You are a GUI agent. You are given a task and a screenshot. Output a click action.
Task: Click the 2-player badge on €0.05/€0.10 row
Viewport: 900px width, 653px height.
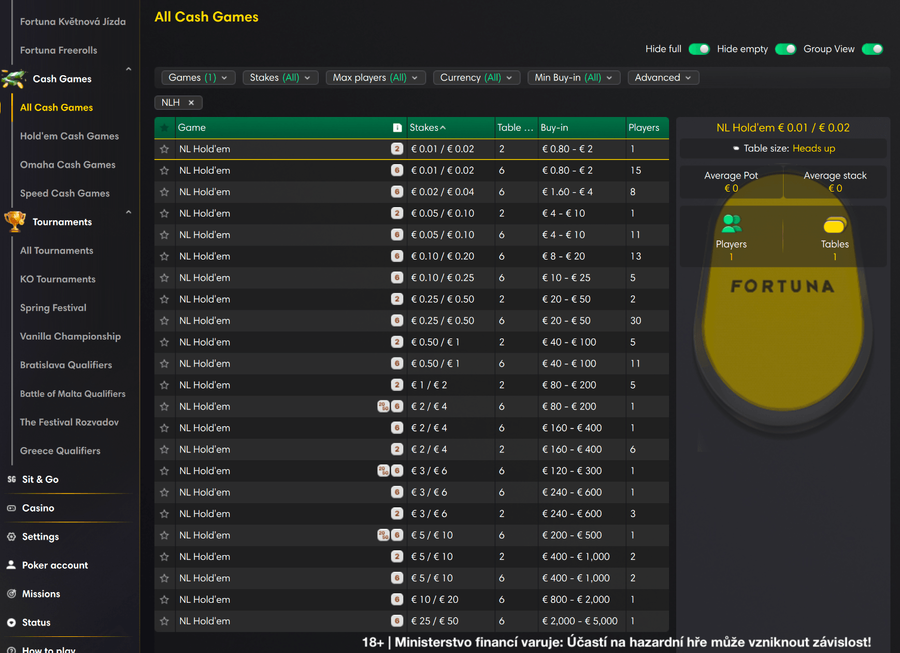[x=397, y=213]
